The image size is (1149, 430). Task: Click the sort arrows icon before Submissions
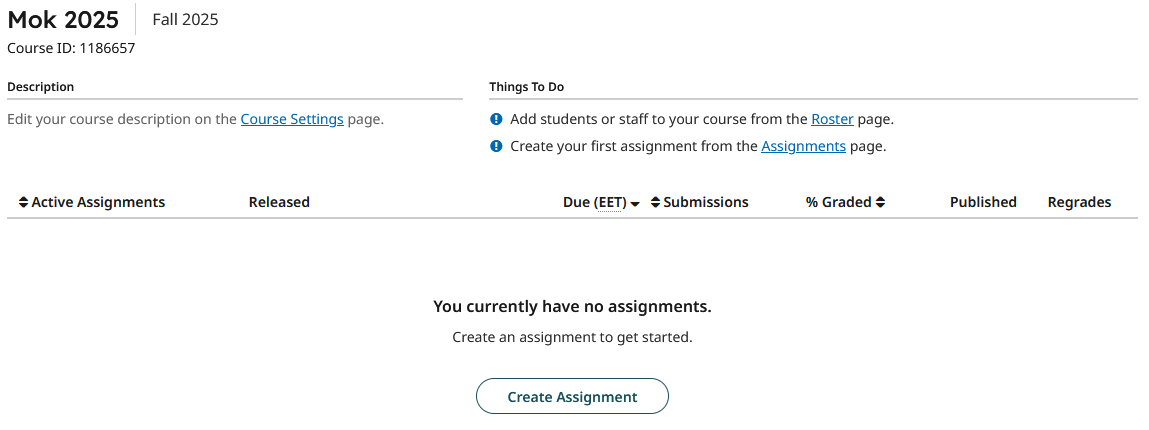tap(655, 202)
